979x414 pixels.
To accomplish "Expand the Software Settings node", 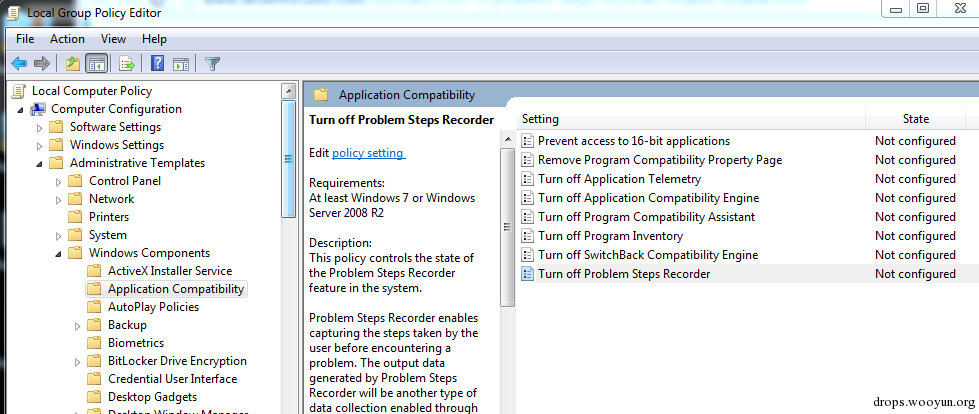I will (39, 128).
